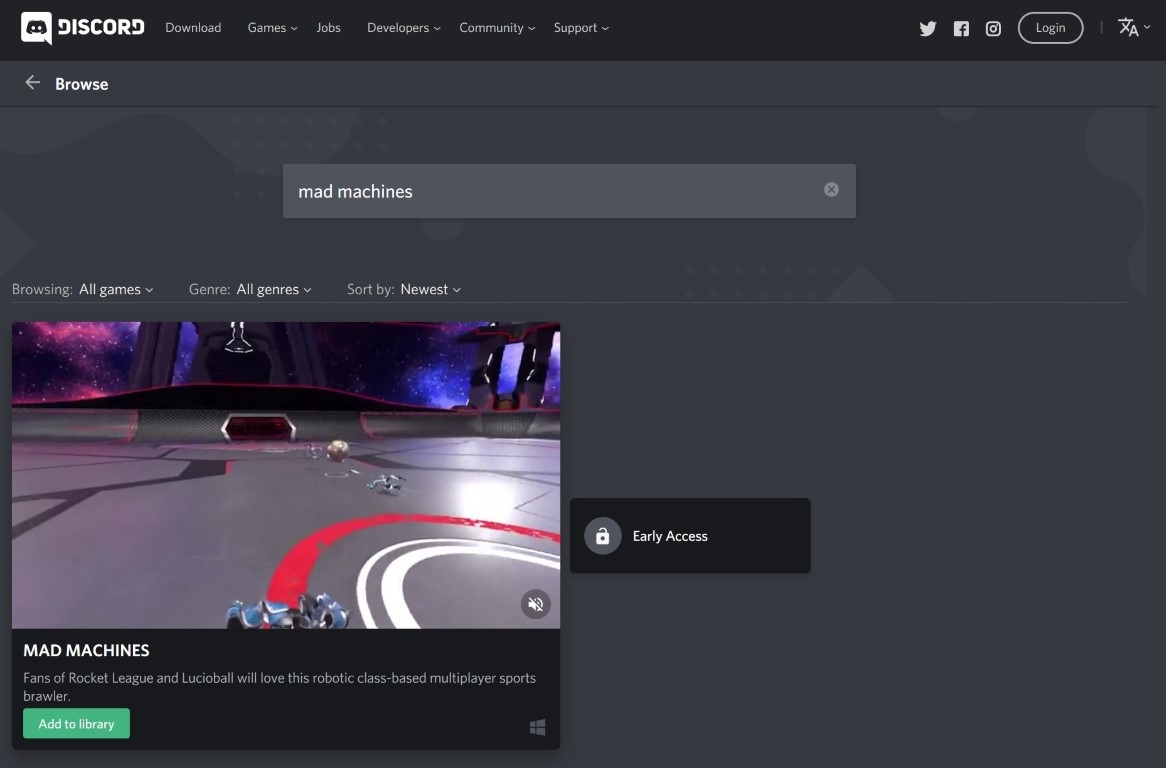Open the Mad Machines video thumbnail
Screen dimensions: 1166x768
286,475
